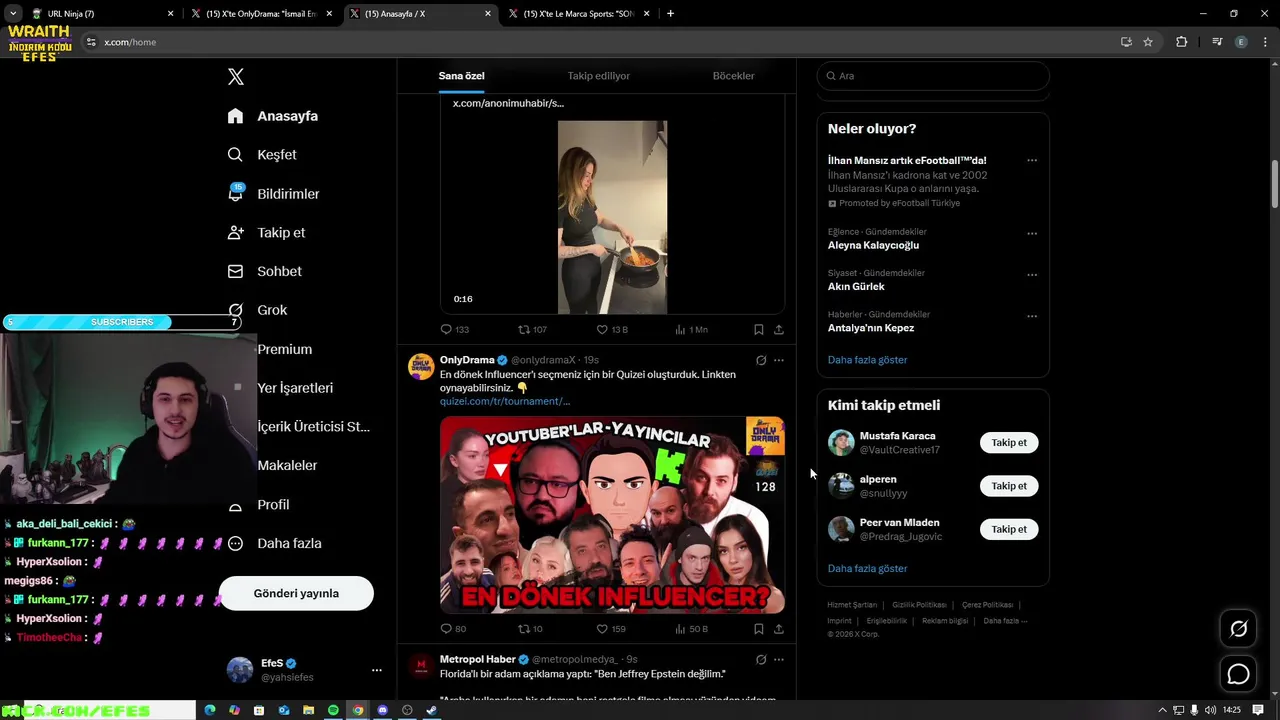1280x720 pixels.
Task: Go to Anasayfa in sidebar
Action: coord(273,116)
